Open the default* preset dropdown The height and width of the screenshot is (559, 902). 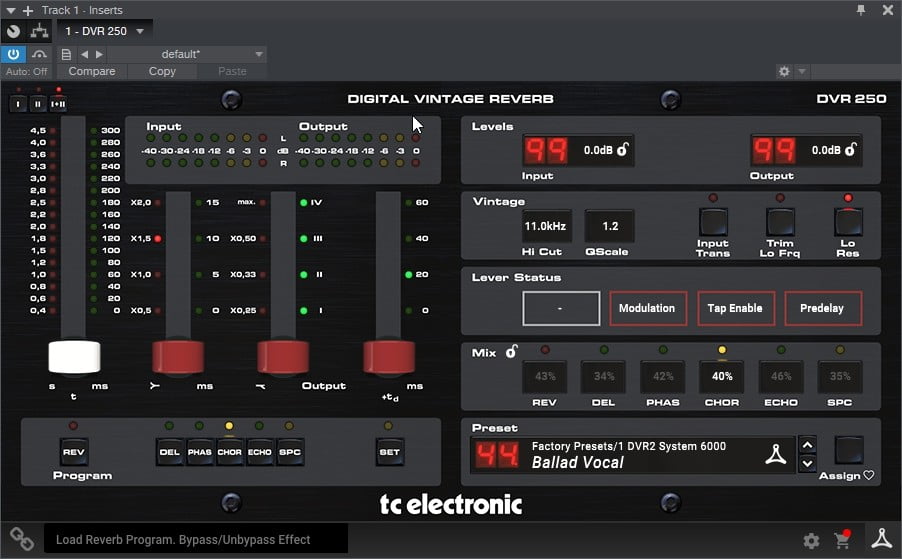(187, 54)
